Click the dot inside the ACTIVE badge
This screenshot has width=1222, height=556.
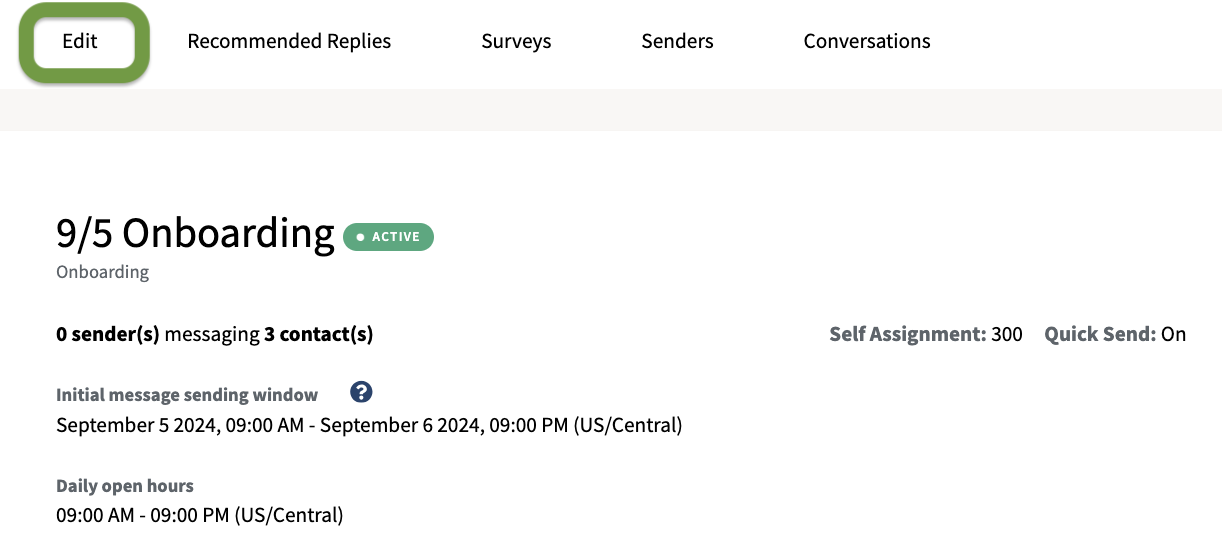pos(361,237)
